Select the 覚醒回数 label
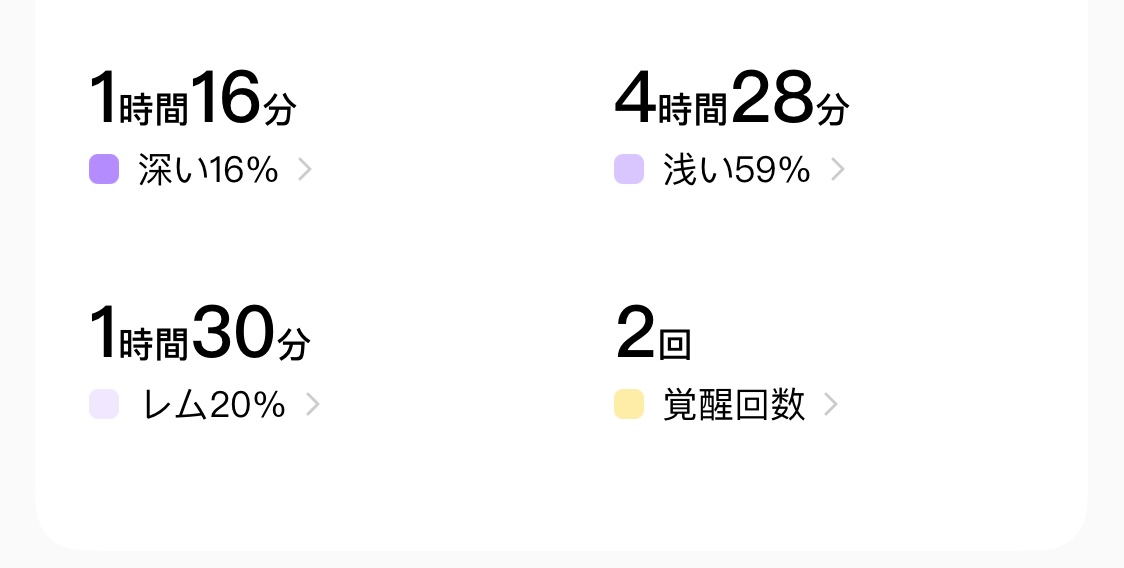 (x=734, y=404)
